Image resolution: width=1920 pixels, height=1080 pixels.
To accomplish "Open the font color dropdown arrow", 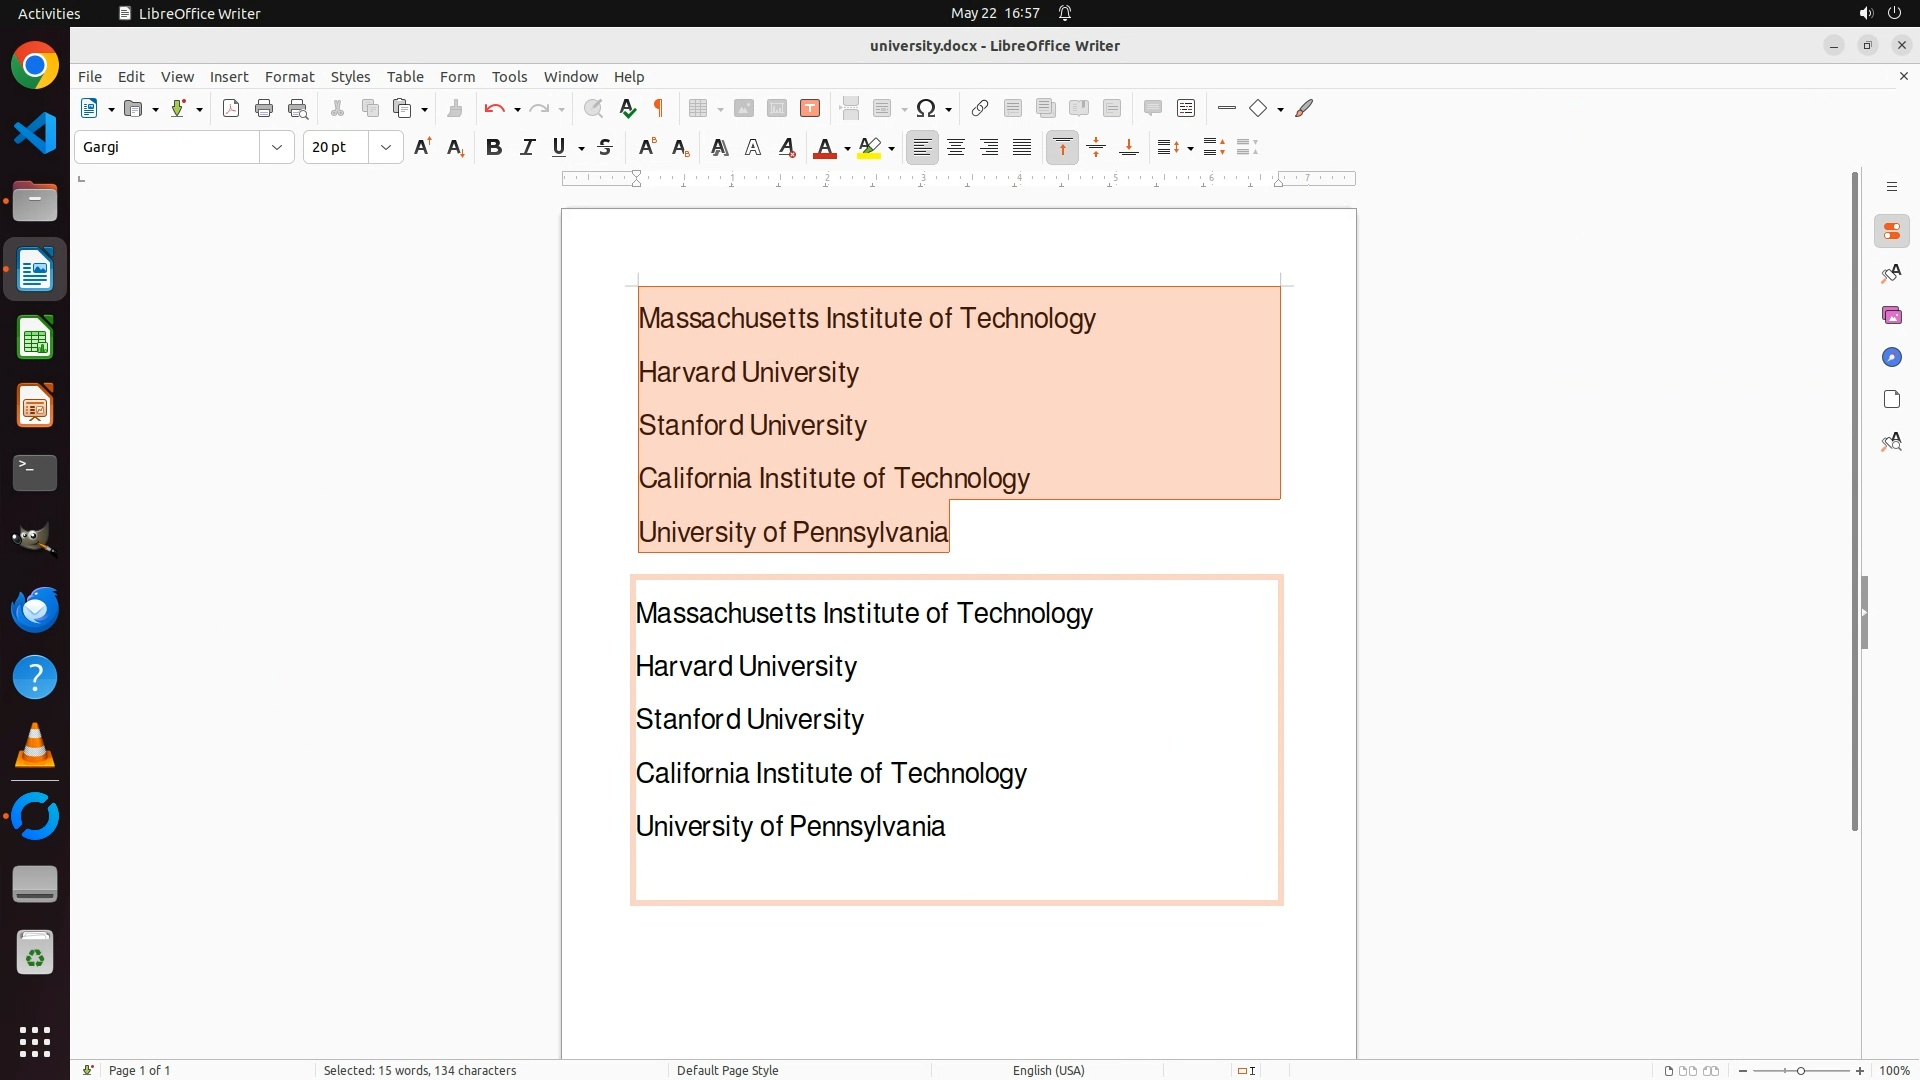I will click(847, 149).
